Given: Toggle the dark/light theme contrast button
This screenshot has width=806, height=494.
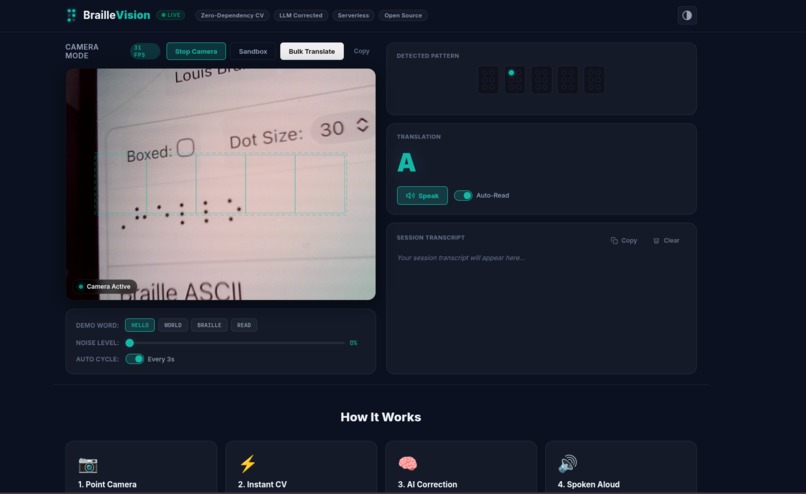Looking at the screenshot, I should 687,15.
